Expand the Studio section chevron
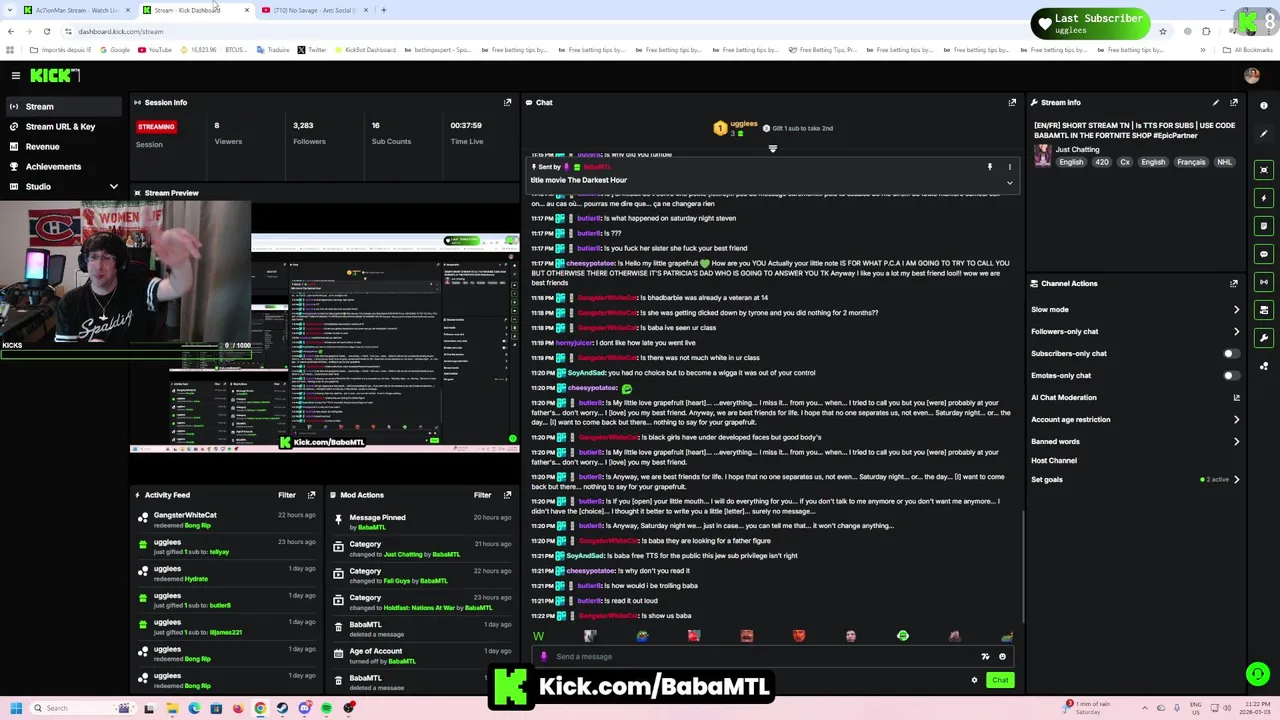Viewport: 1280px width, 720px height. pos(113,186)
